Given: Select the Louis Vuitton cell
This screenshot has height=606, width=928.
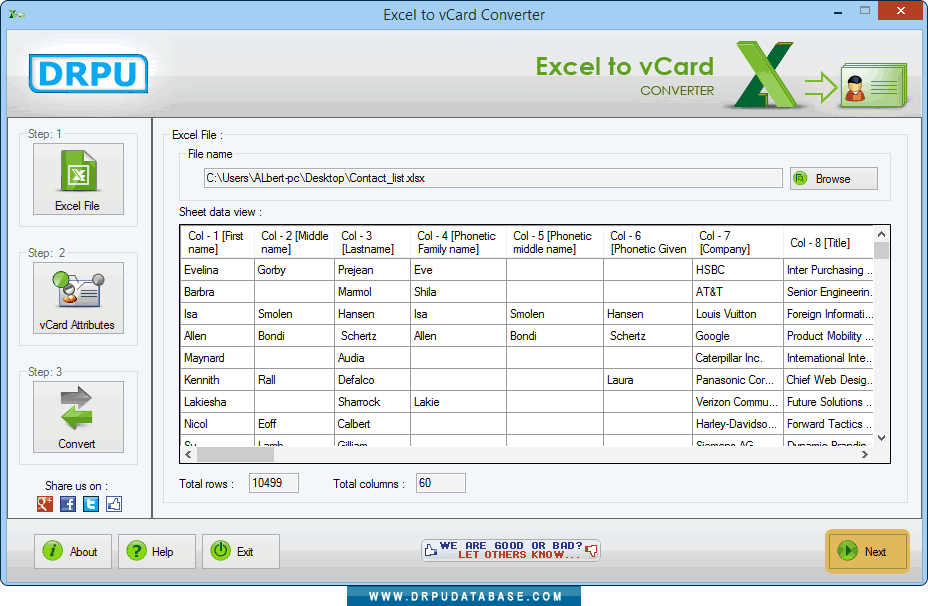Looking at the screenshot, I should click(738, 314).
